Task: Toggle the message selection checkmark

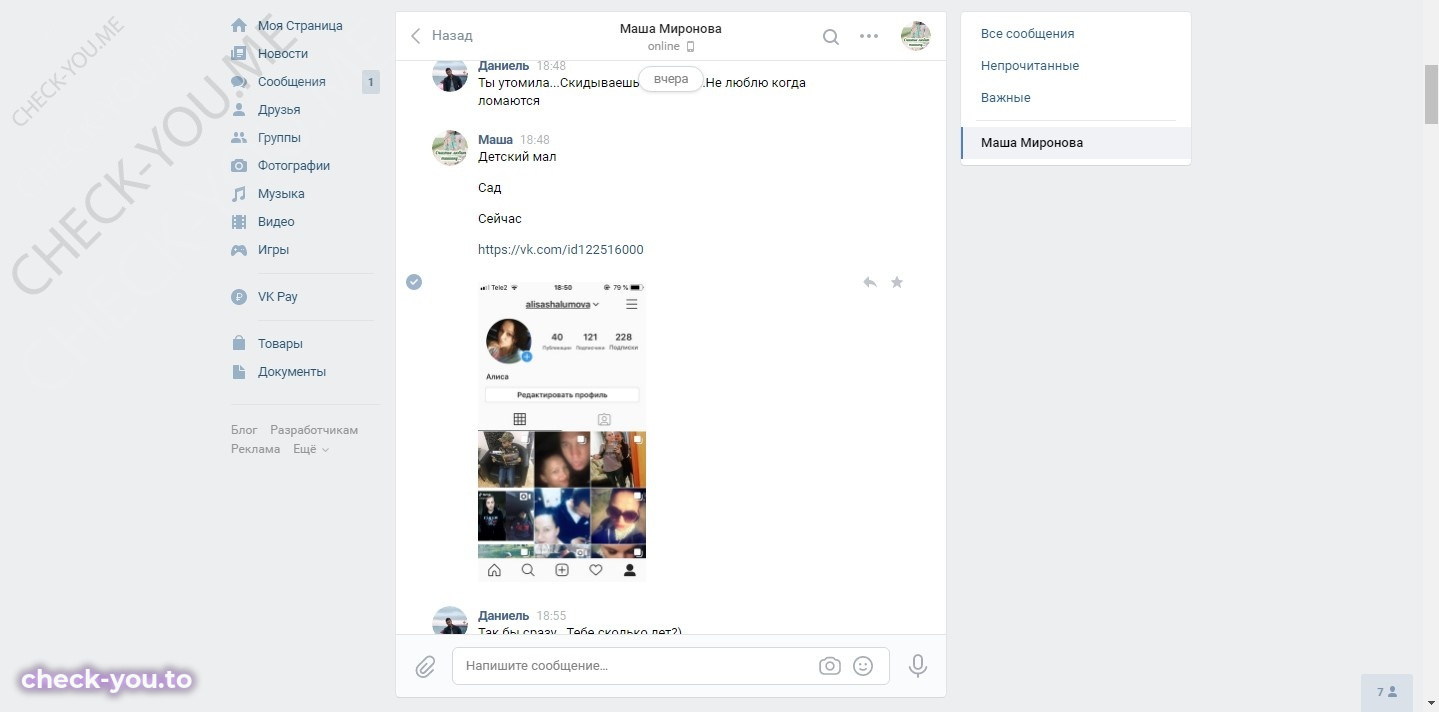Action: click(x=414, y=282)
